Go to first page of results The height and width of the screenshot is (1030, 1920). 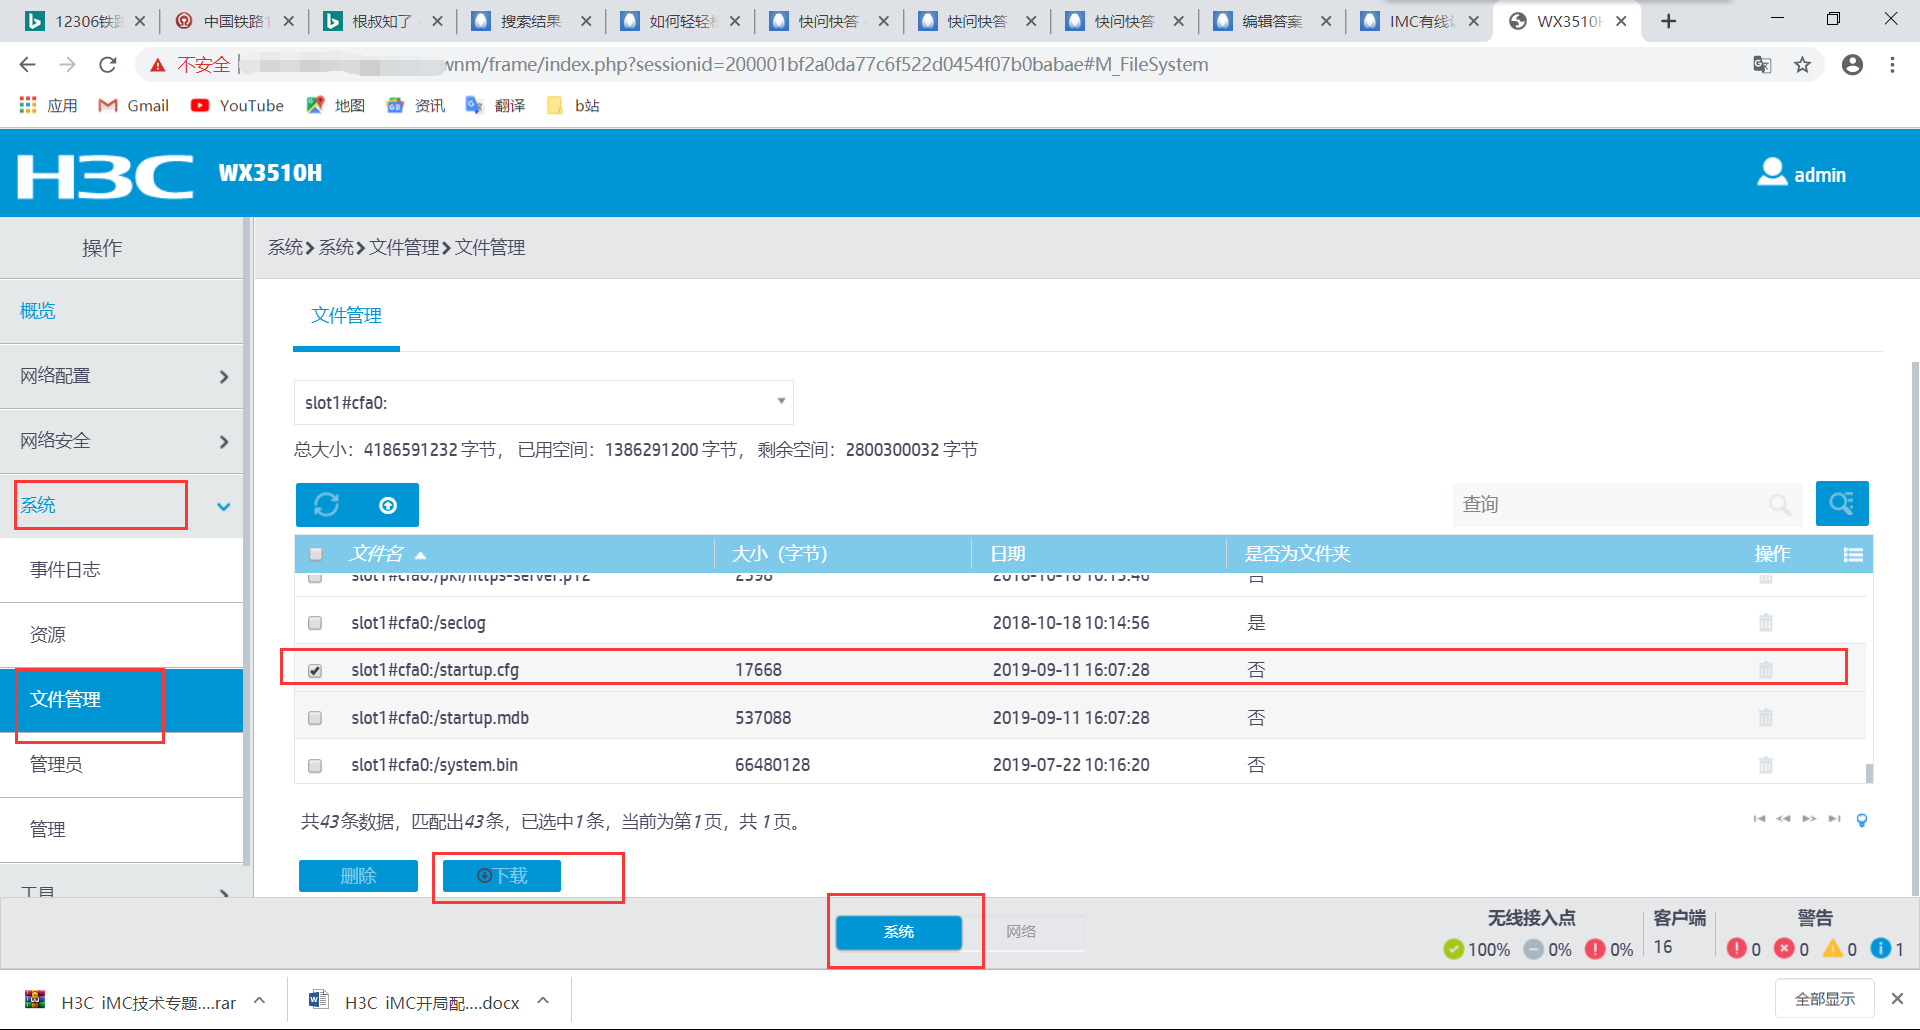1759,819
